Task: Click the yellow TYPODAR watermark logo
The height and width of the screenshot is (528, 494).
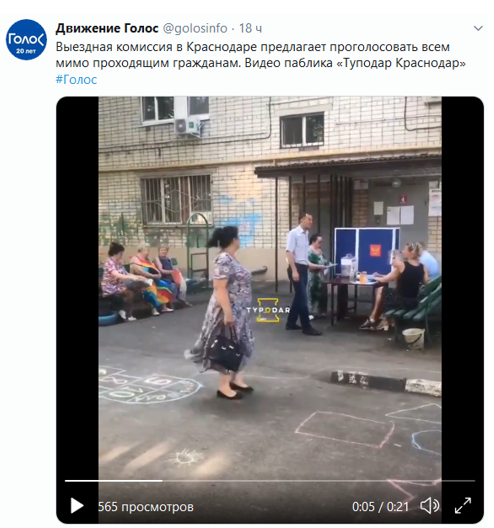Action: tap(268, 310)
